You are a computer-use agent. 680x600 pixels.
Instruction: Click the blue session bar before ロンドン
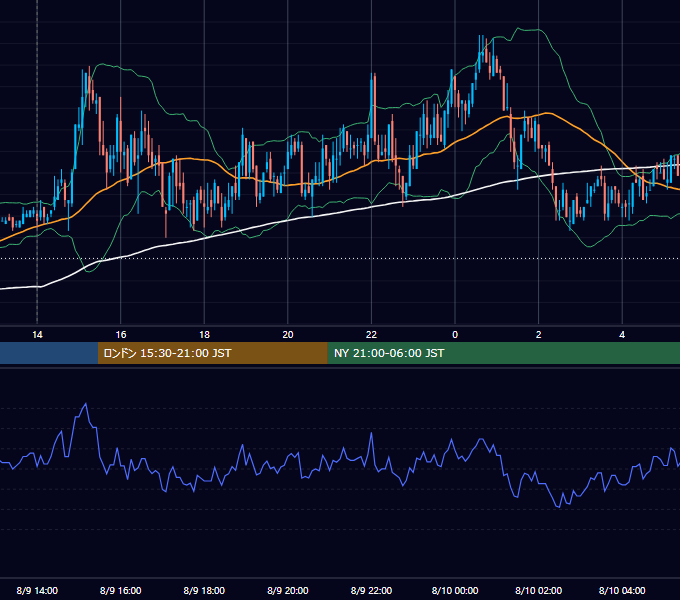pos(49,353)
